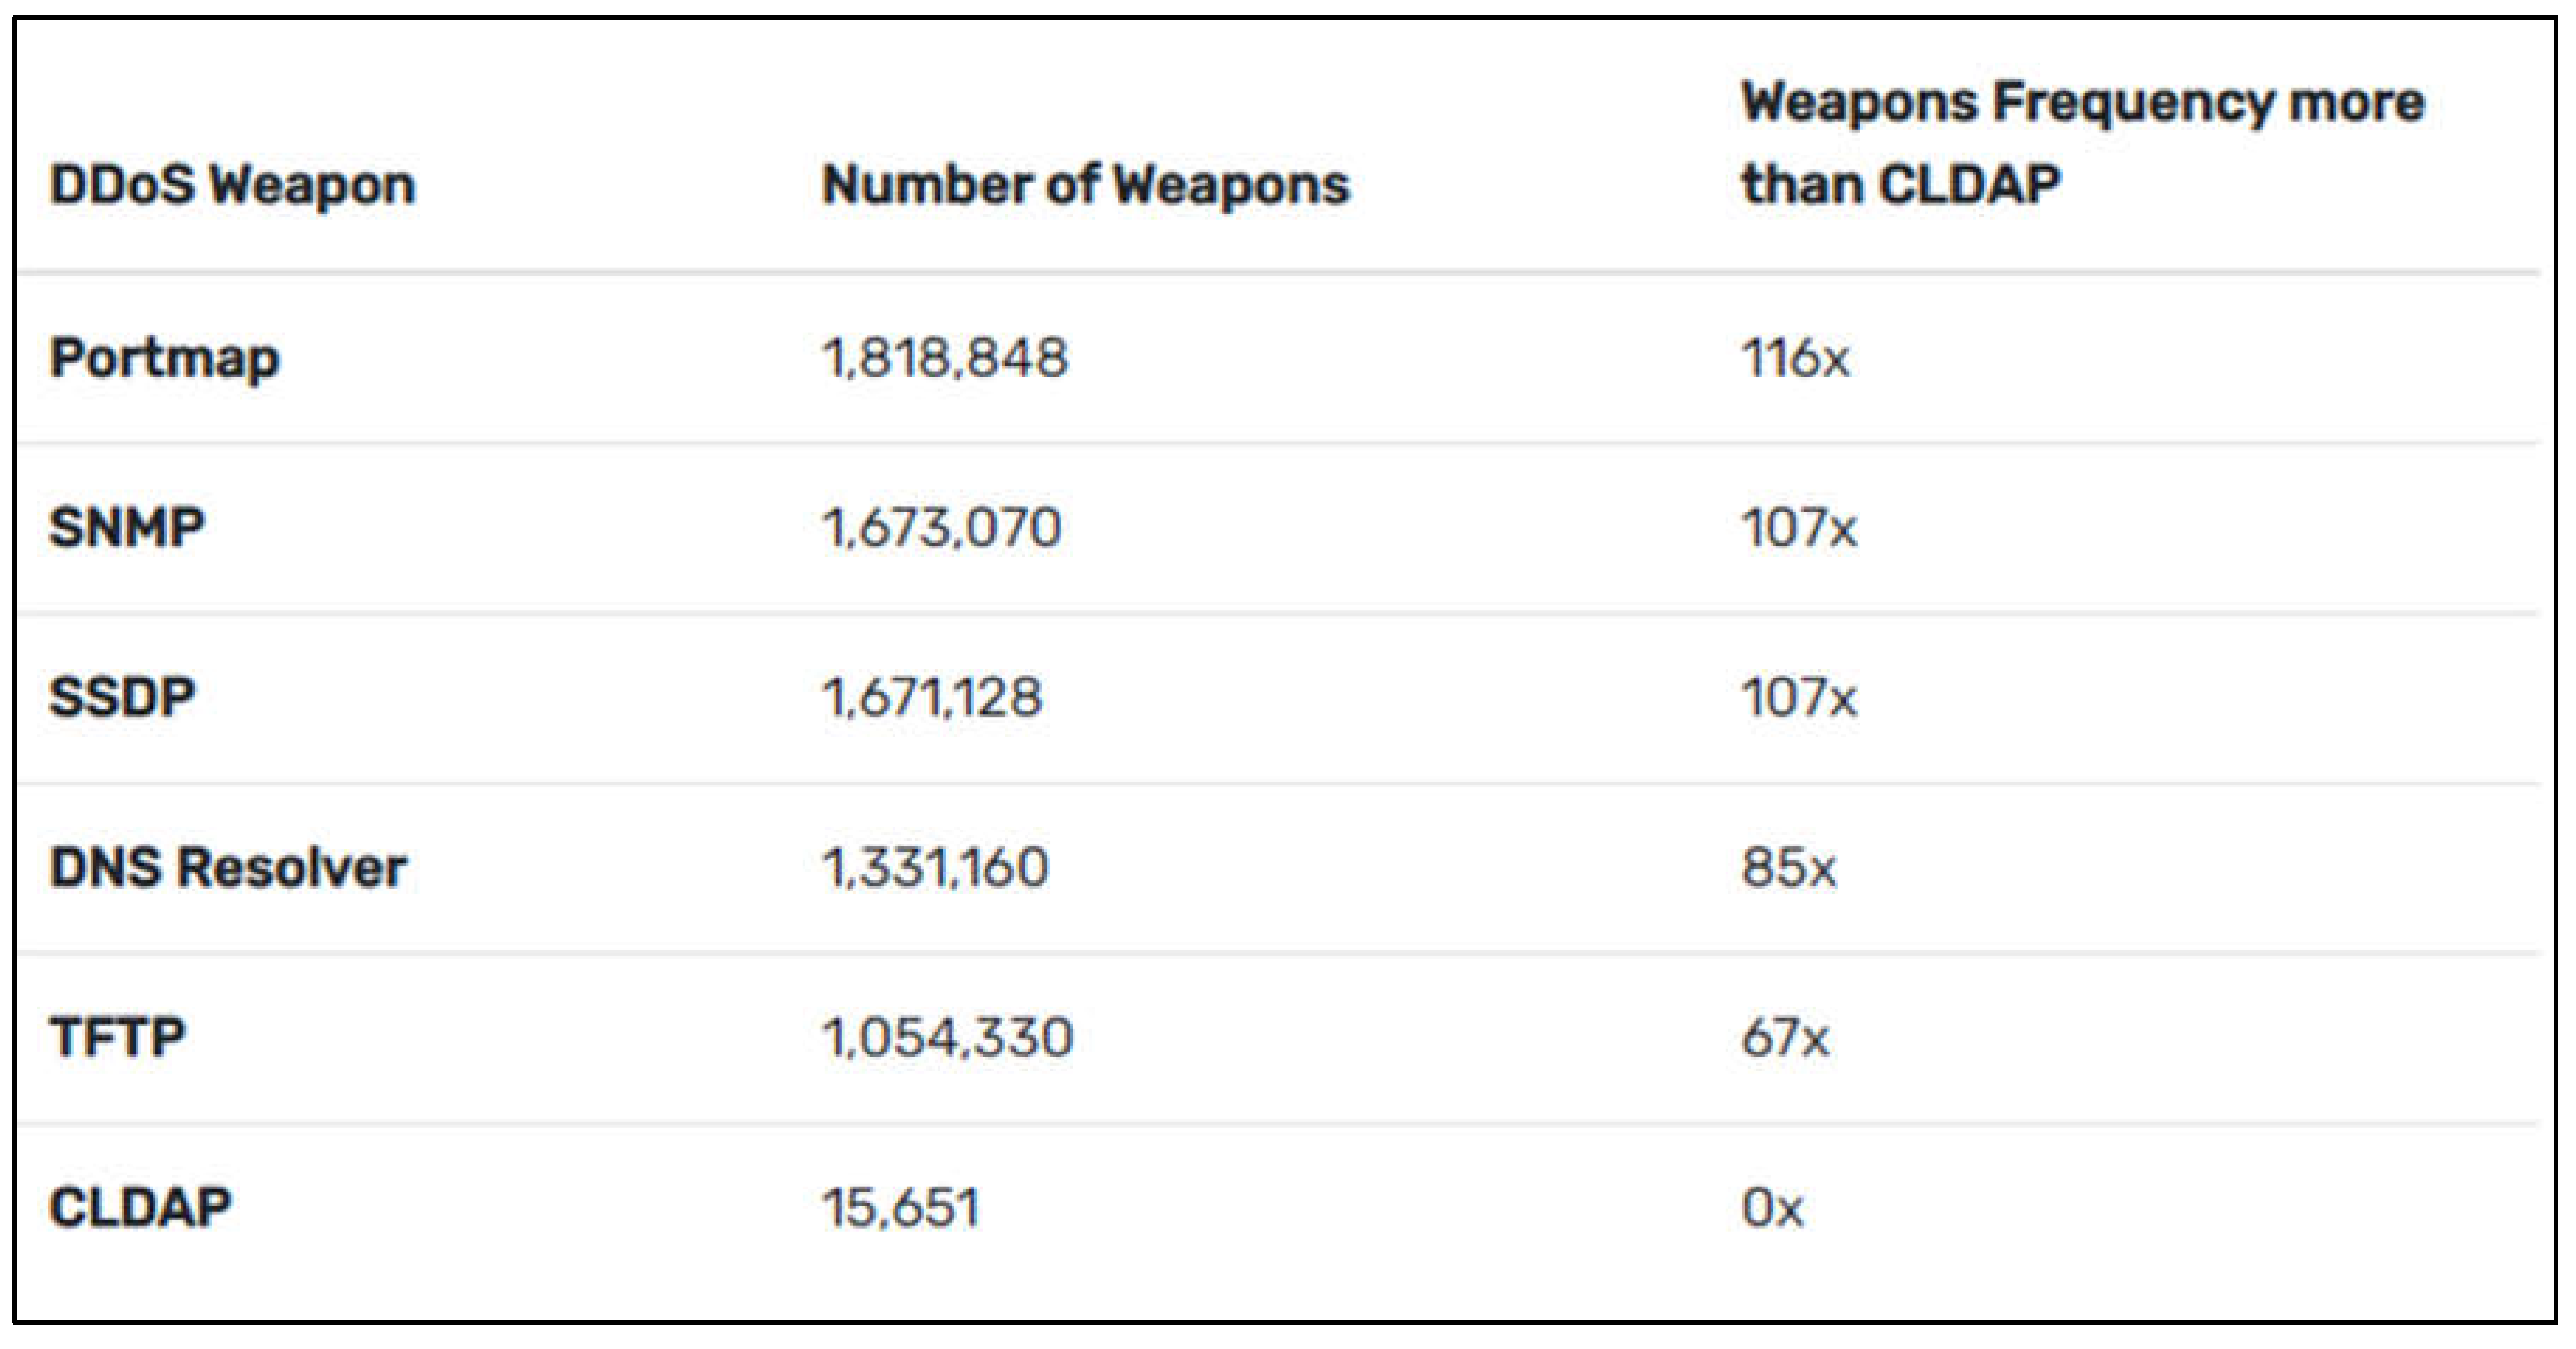Click the DDoS Weapon column header
This screenshot has width=2576, height=1349.
point(232,186)
